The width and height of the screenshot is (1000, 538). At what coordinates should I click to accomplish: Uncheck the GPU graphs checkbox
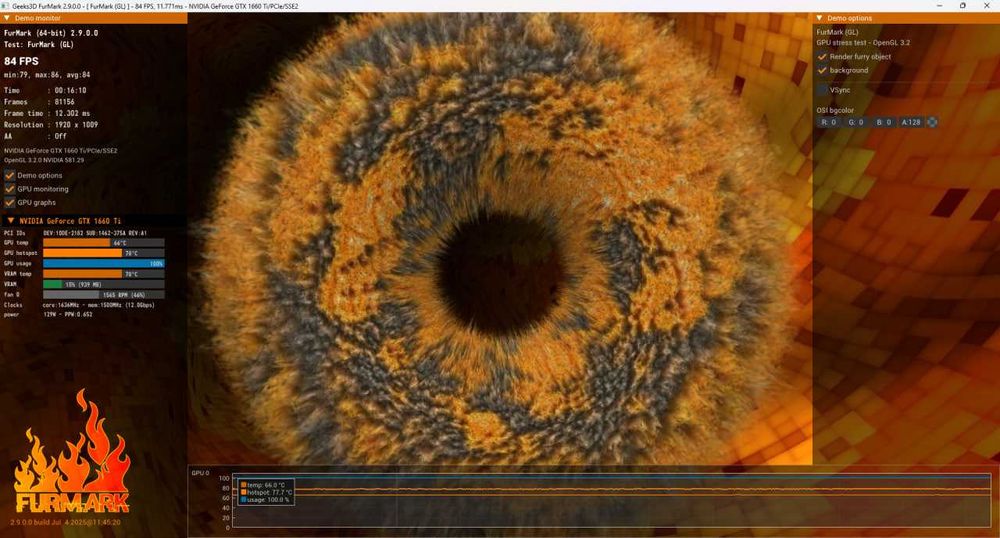pyautogui.click(x=10, y=202)
